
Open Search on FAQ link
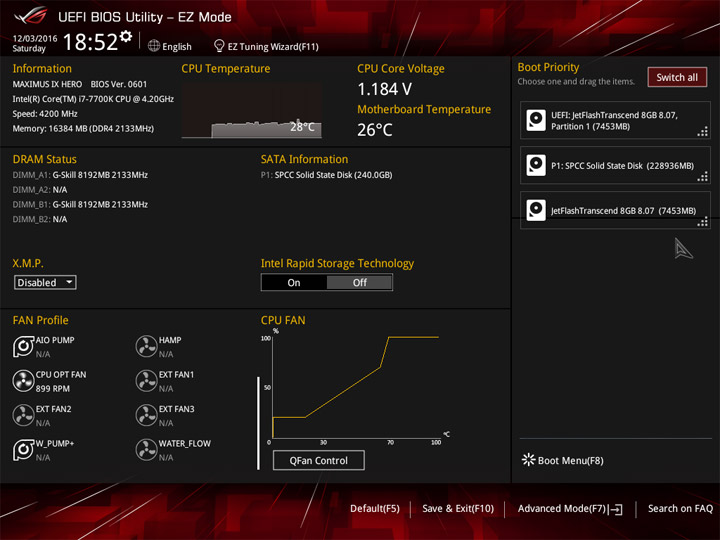click(680, 509)
